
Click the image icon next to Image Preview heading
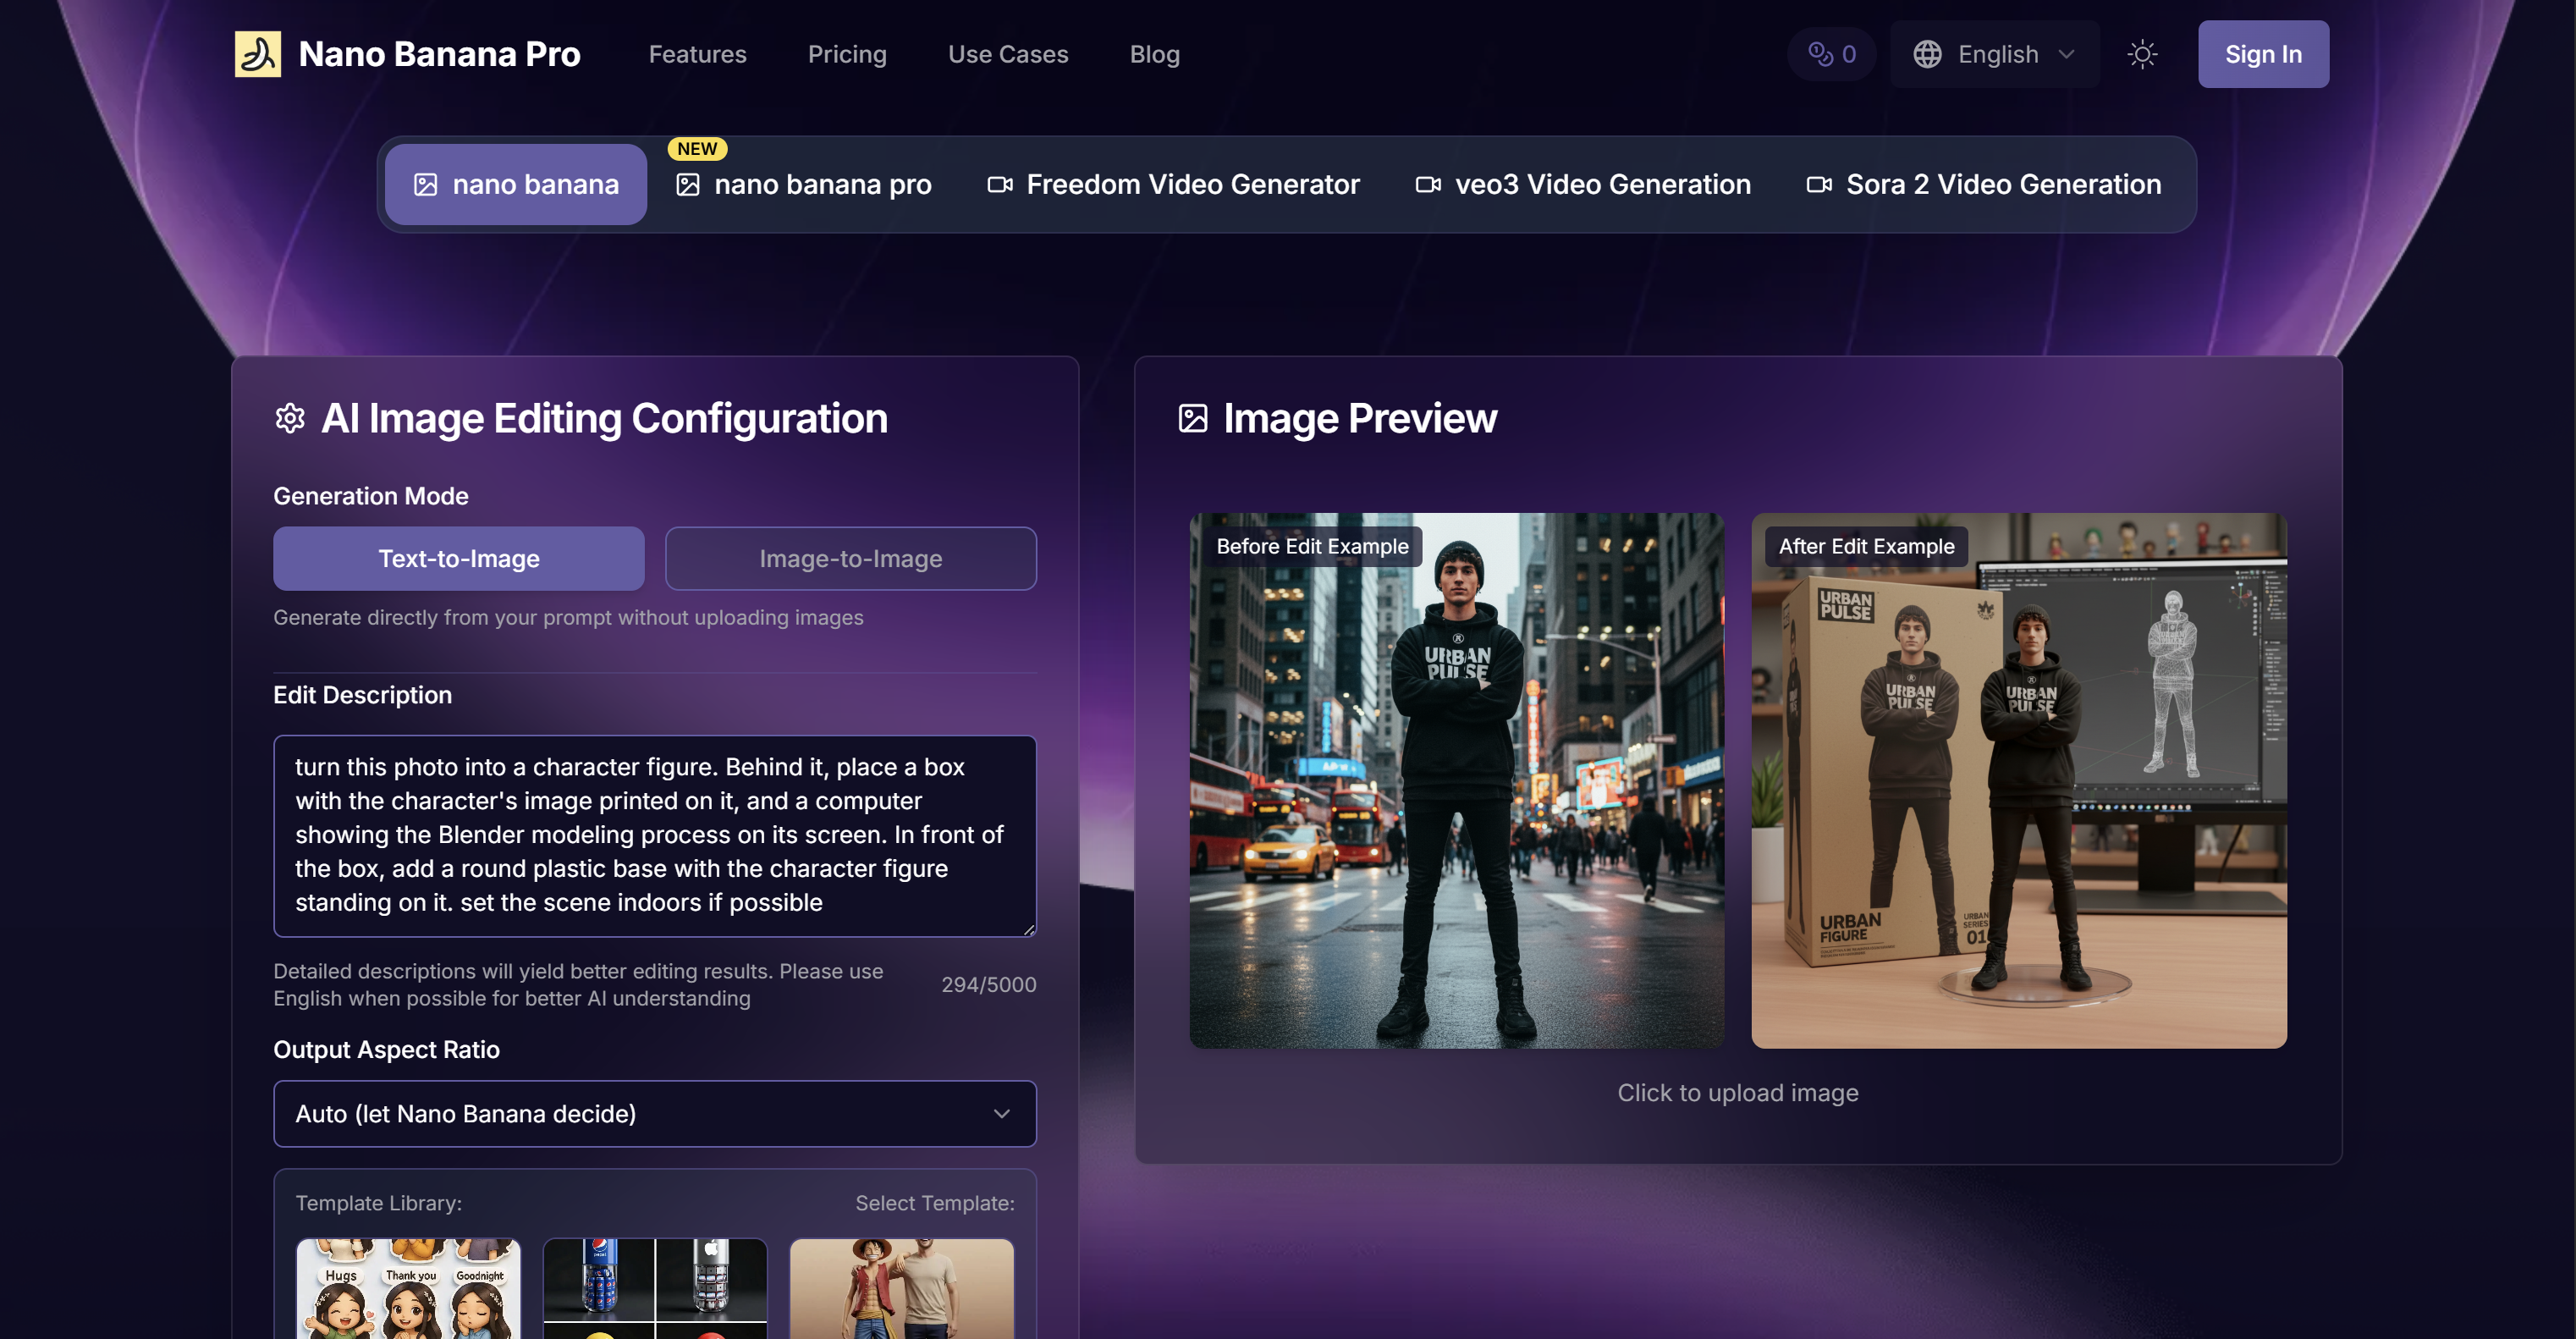1193,418
